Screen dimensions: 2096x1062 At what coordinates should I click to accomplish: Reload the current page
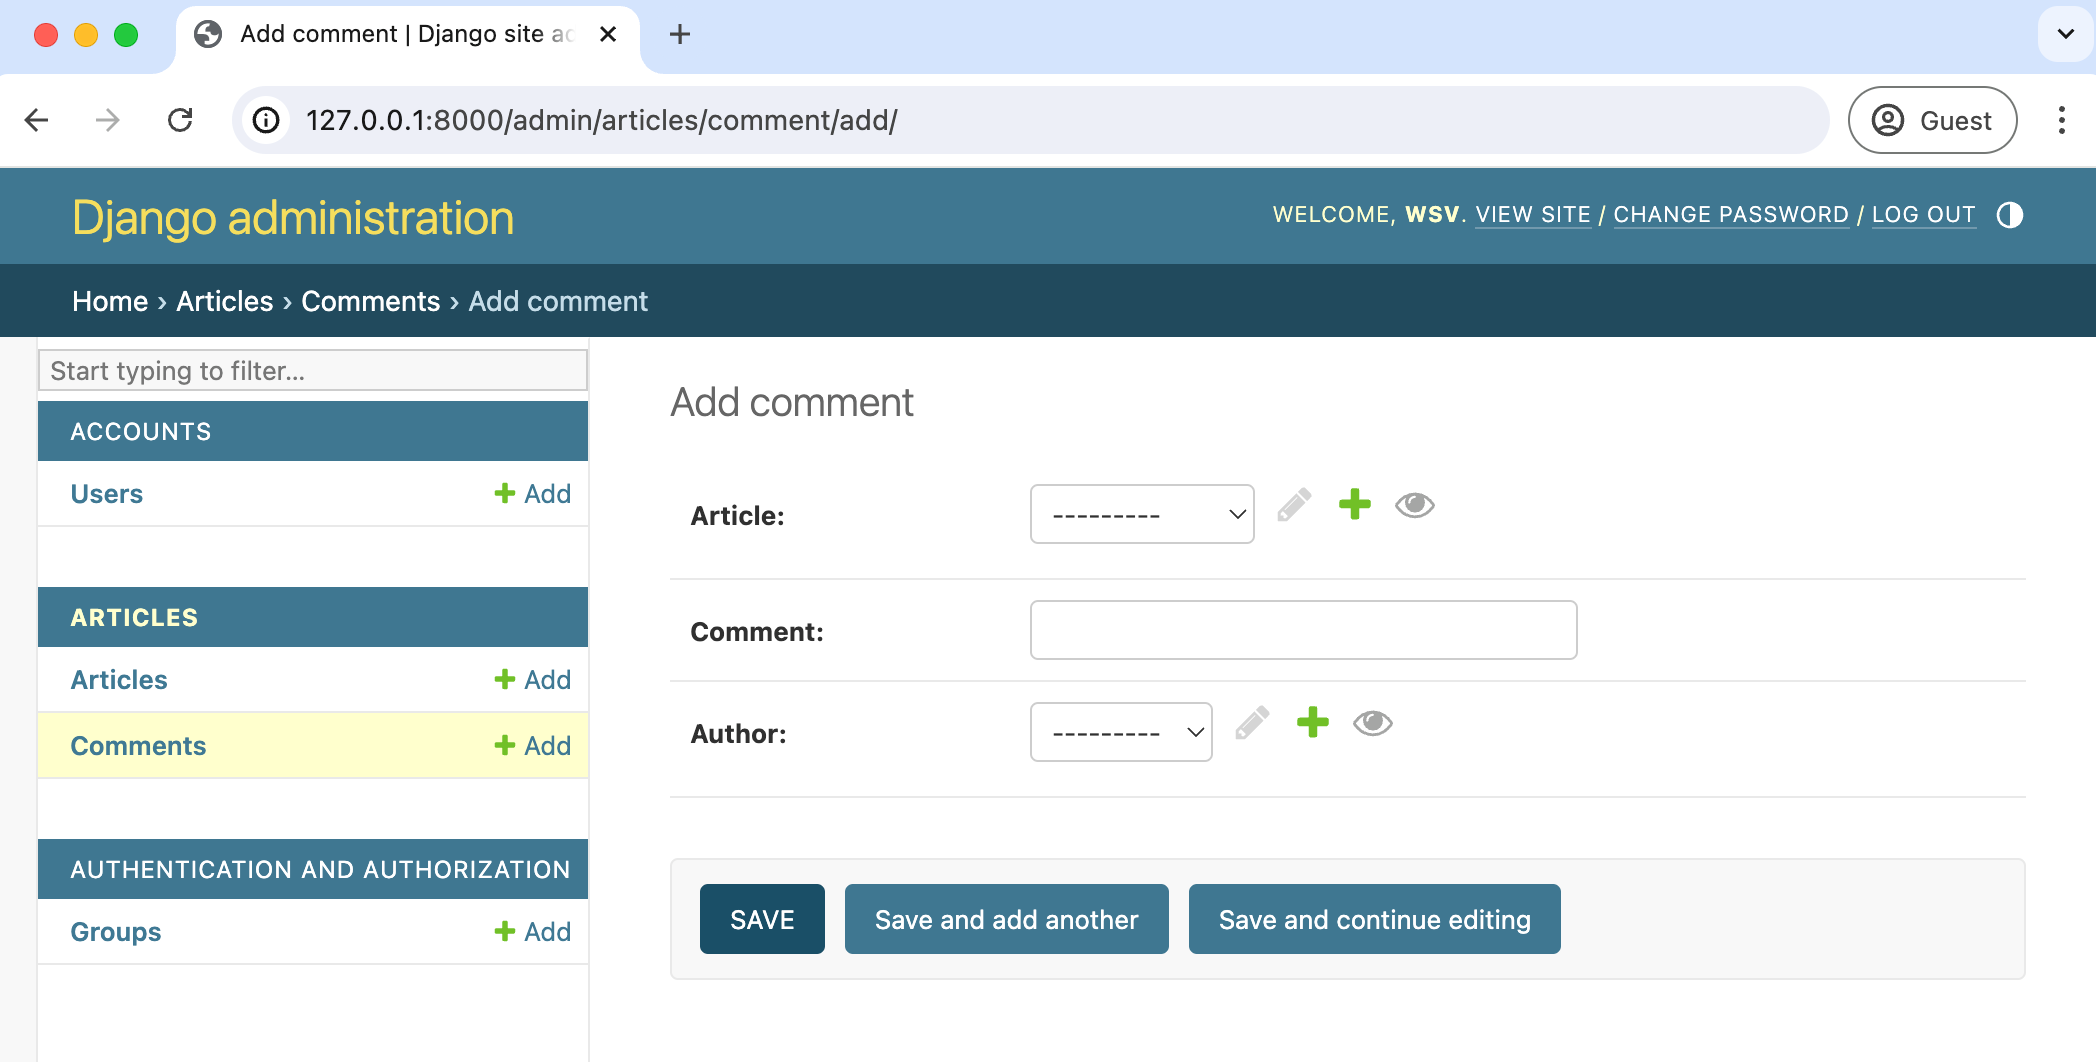click(x=180, y=120)
